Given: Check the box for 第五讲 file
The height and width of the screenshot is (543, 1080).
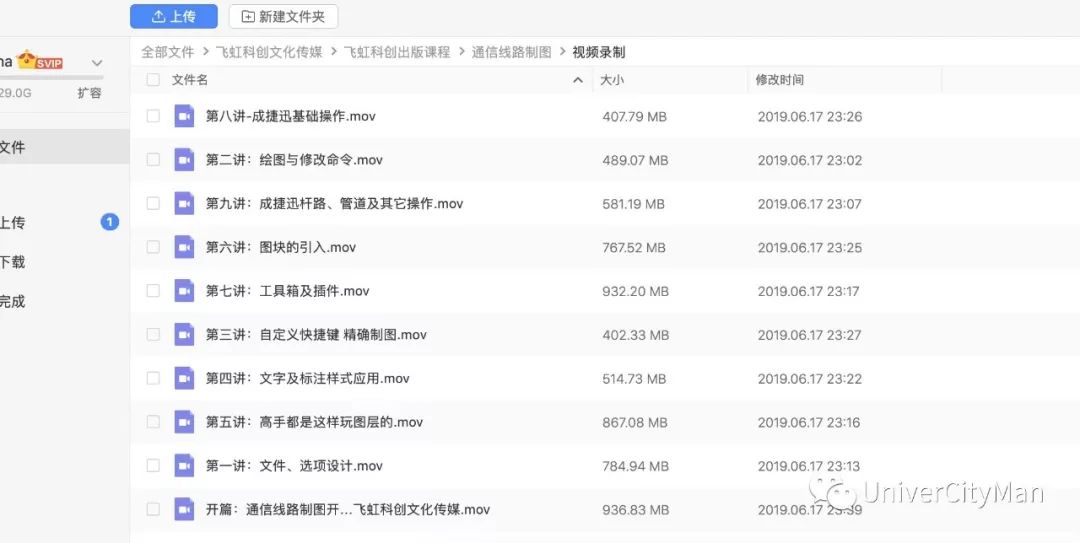Looking at the screenshot, I should 153,422.
